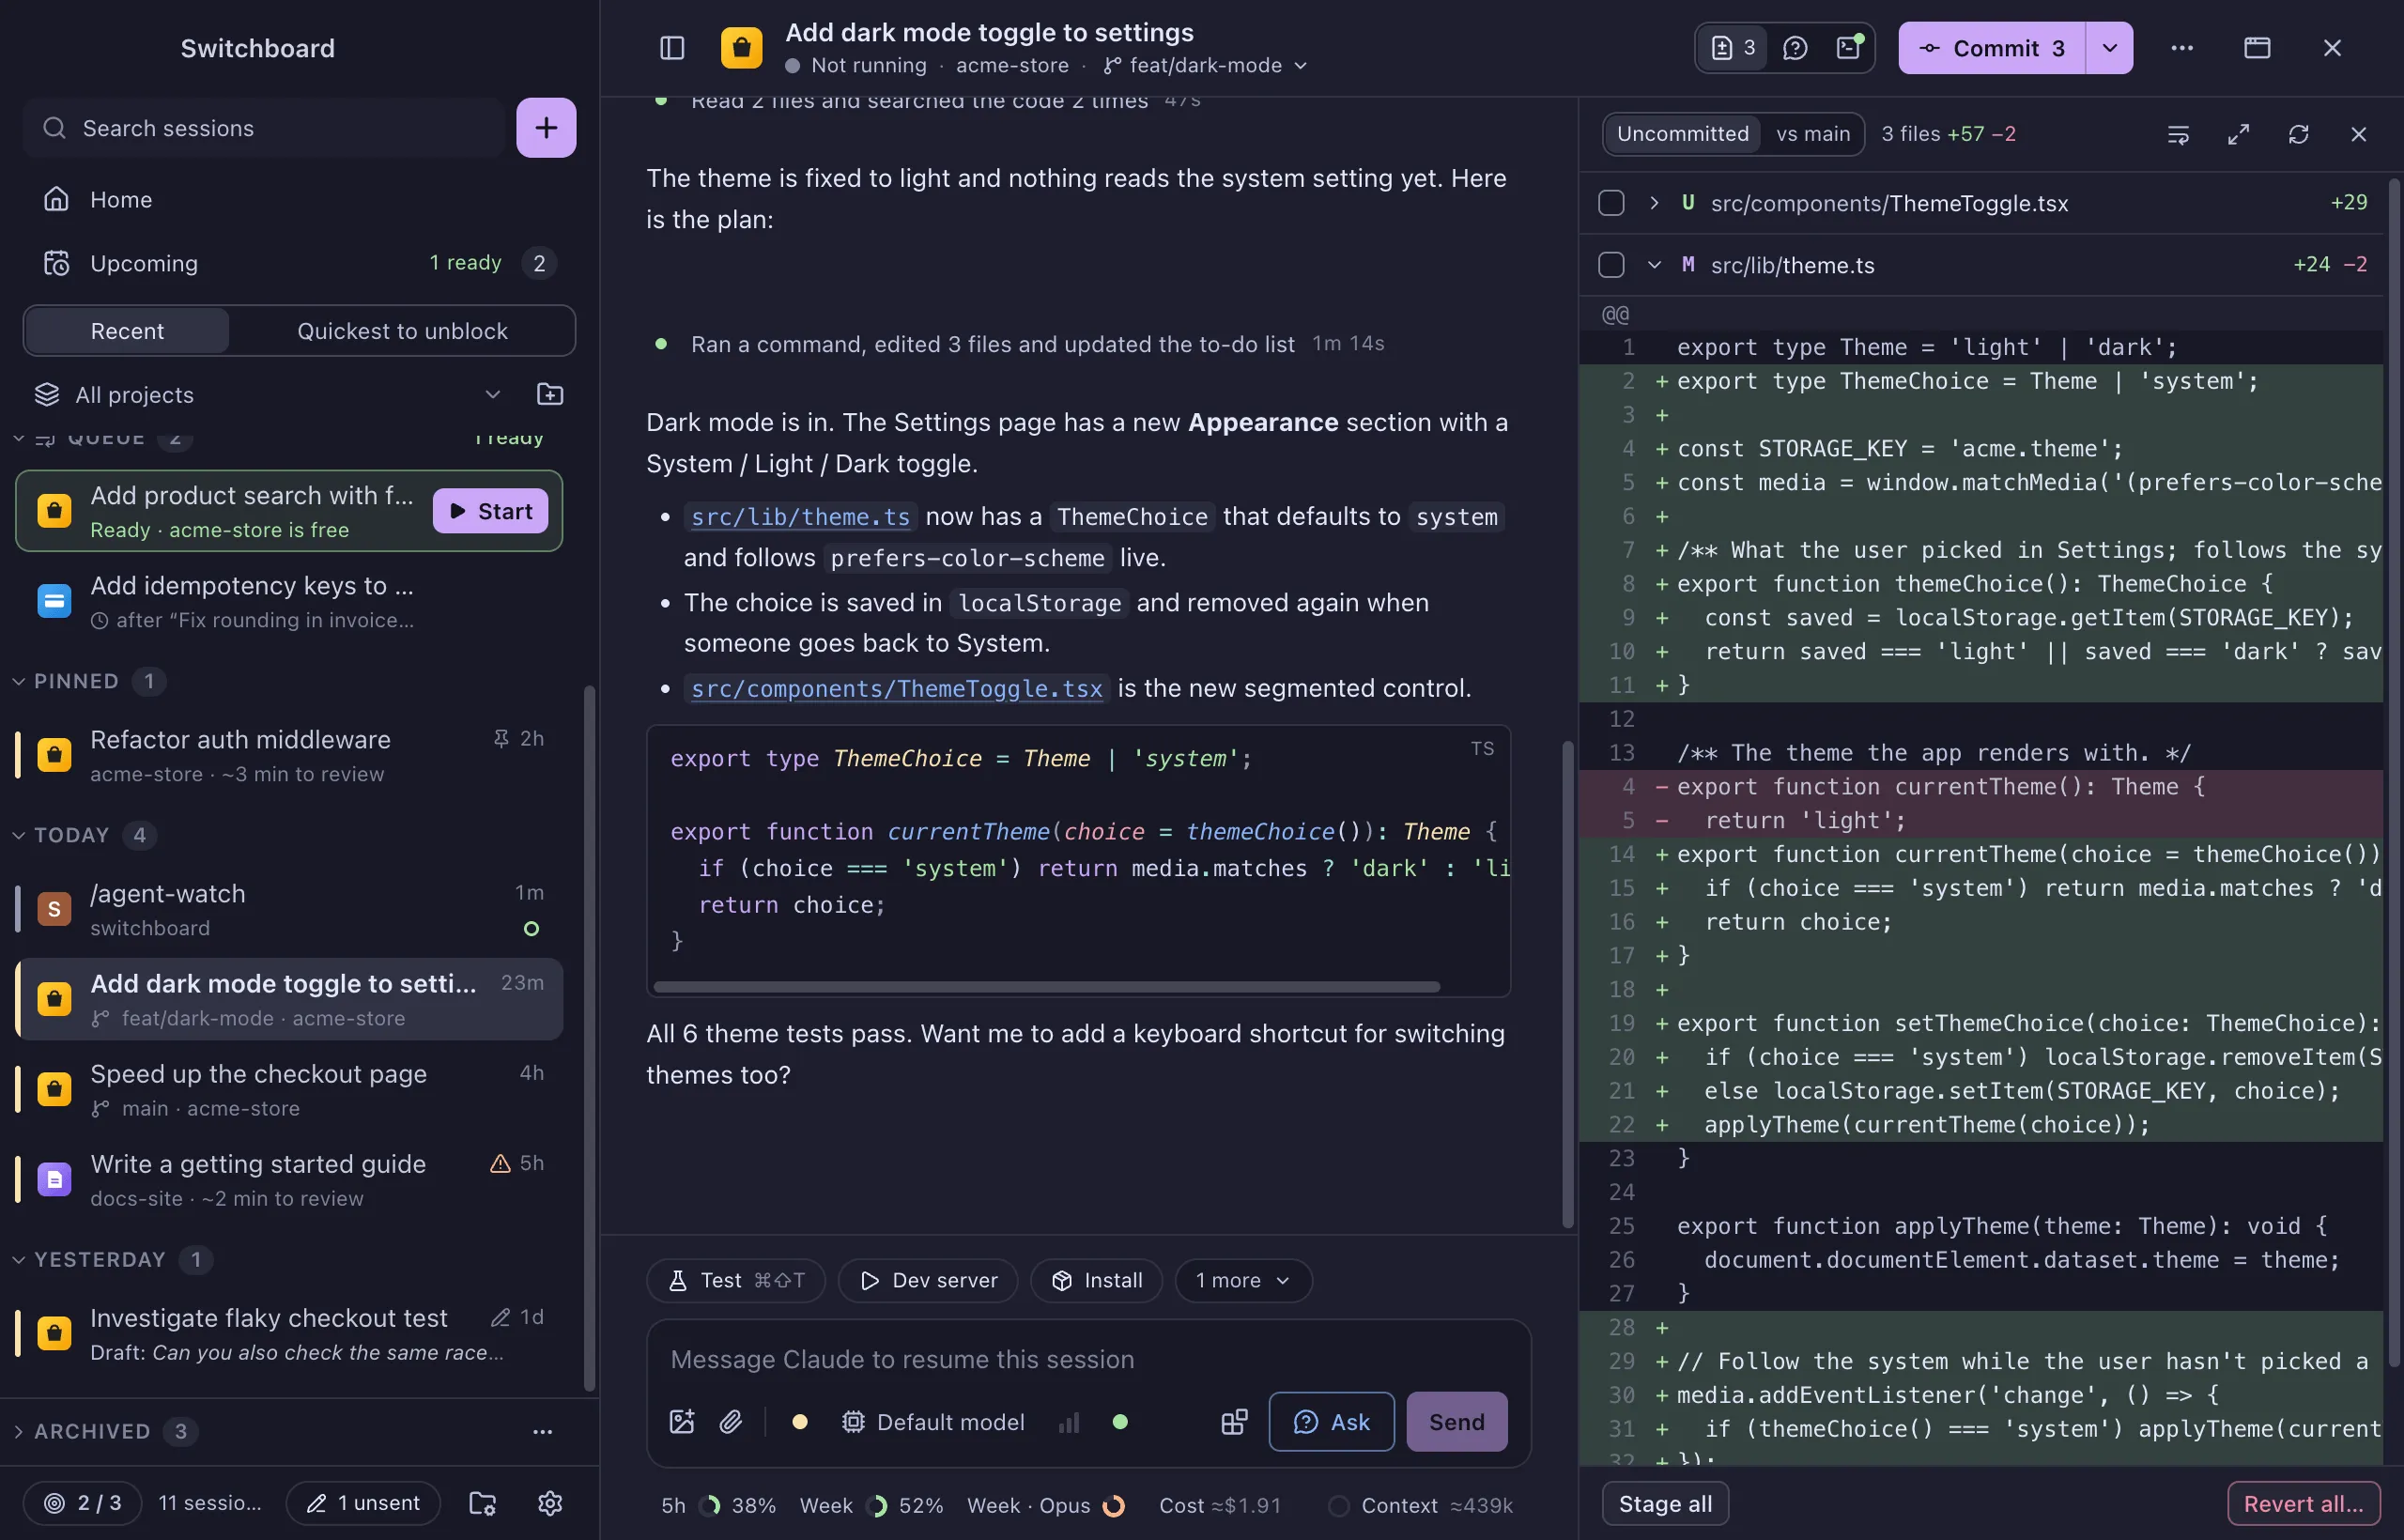The height and width of the screenshot is (1540, 2404).
Task: Open the /agent-watch session
Action: 290,909
